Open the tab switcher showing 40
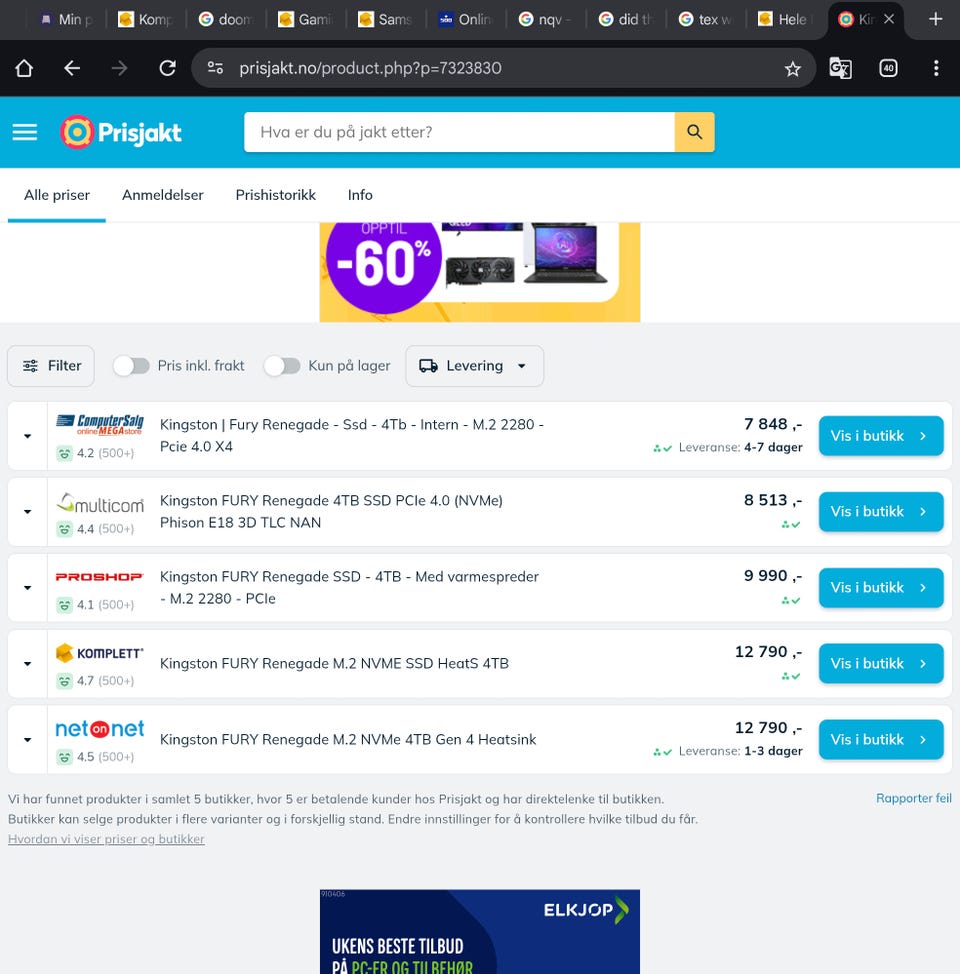The image size is (960, 974). tap(888, 68)
